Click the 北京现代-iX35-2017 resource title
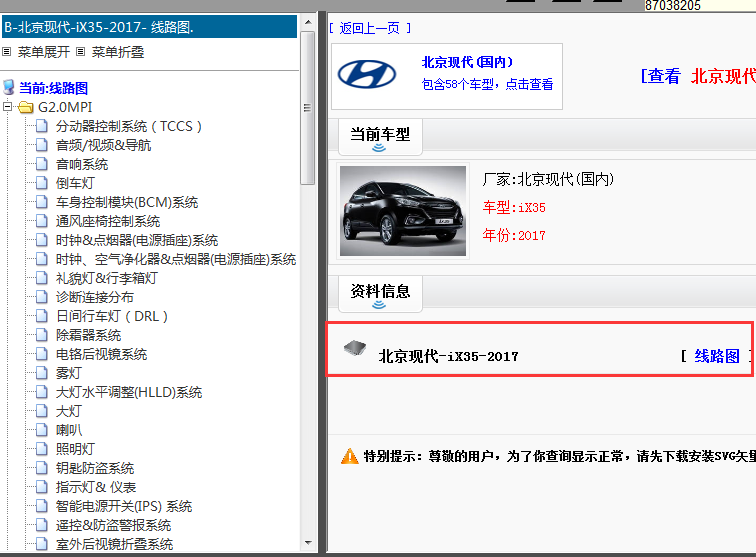The image size is (756, 557). tap(448, 356)
